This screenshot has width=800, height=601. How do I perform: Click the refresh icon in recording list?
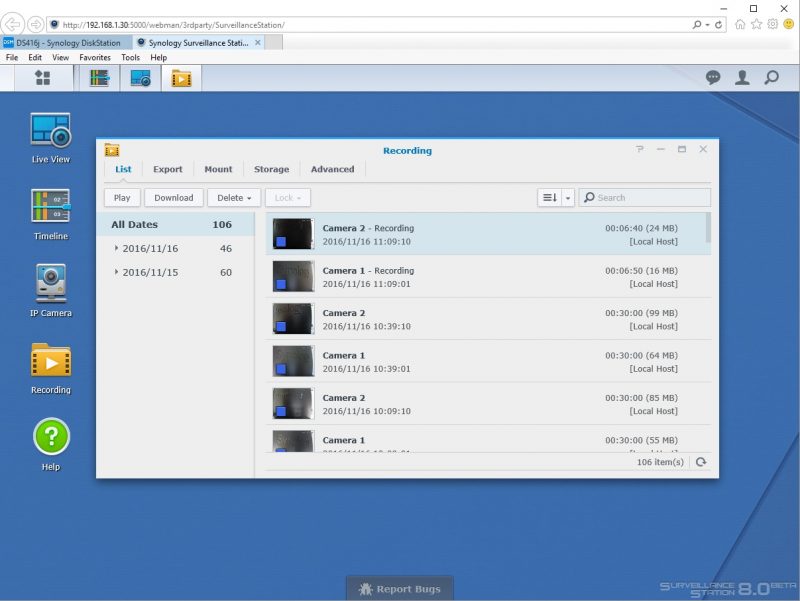[701, 462]
